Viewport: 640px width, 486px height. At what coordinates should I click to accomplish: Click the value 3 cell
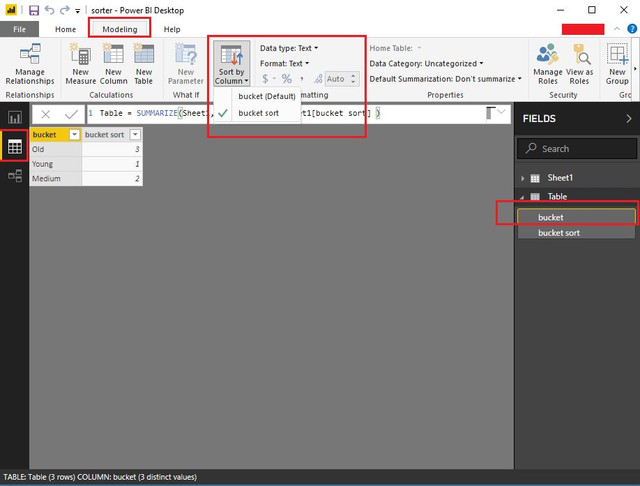(x=112, y=149)
